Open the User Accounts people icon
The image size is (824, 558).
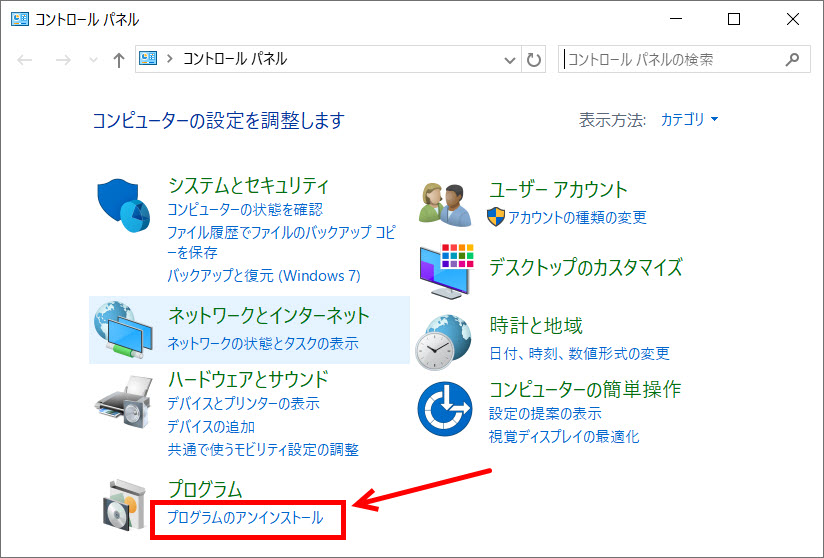pyautogui.click(x=445, y=205)
